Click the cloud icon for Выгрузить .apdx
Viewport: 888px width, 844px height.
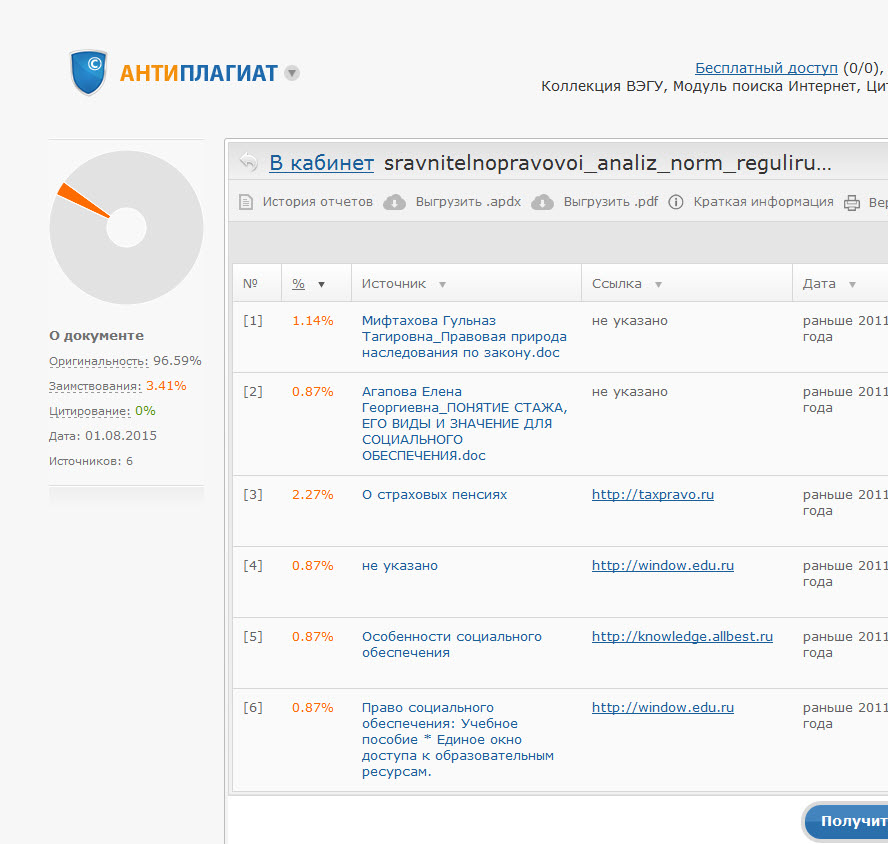click(x=394, y=202)
